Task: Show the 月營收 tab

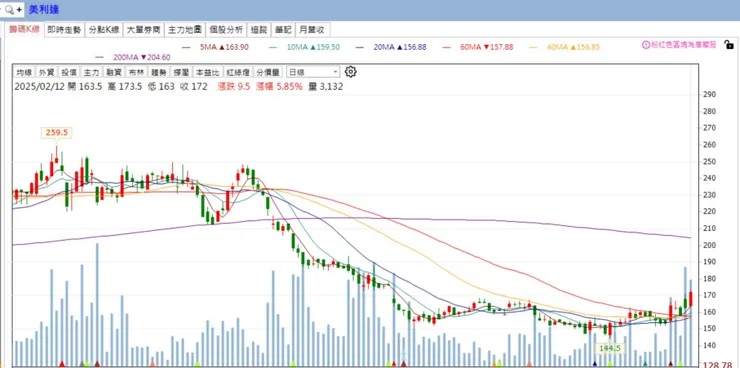Action: (313, 30)
